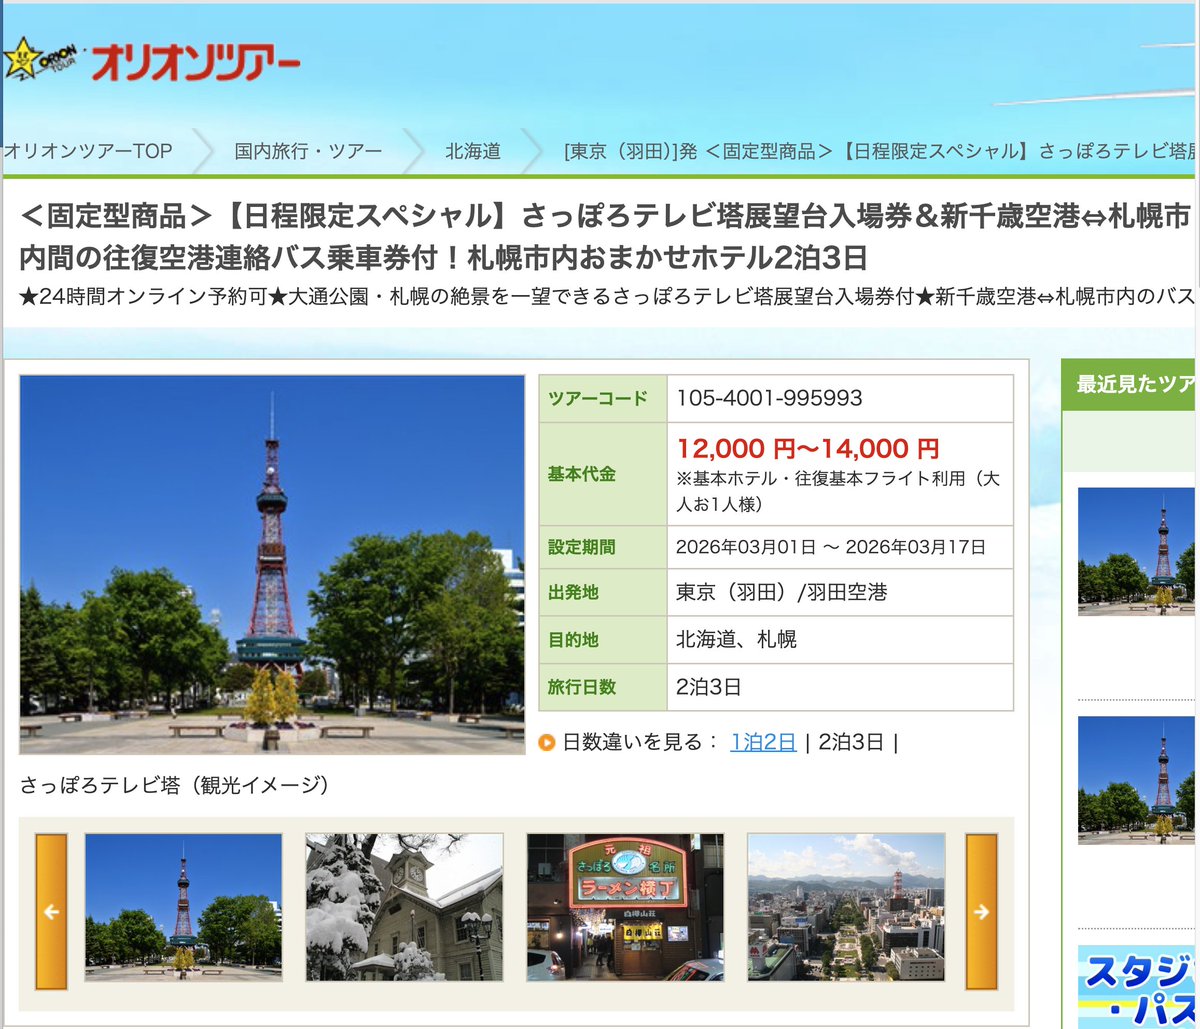1200x1029 pixels.
Task: Click the 2泊3日 value in 旅行日数 row
Action: (709, 687)
